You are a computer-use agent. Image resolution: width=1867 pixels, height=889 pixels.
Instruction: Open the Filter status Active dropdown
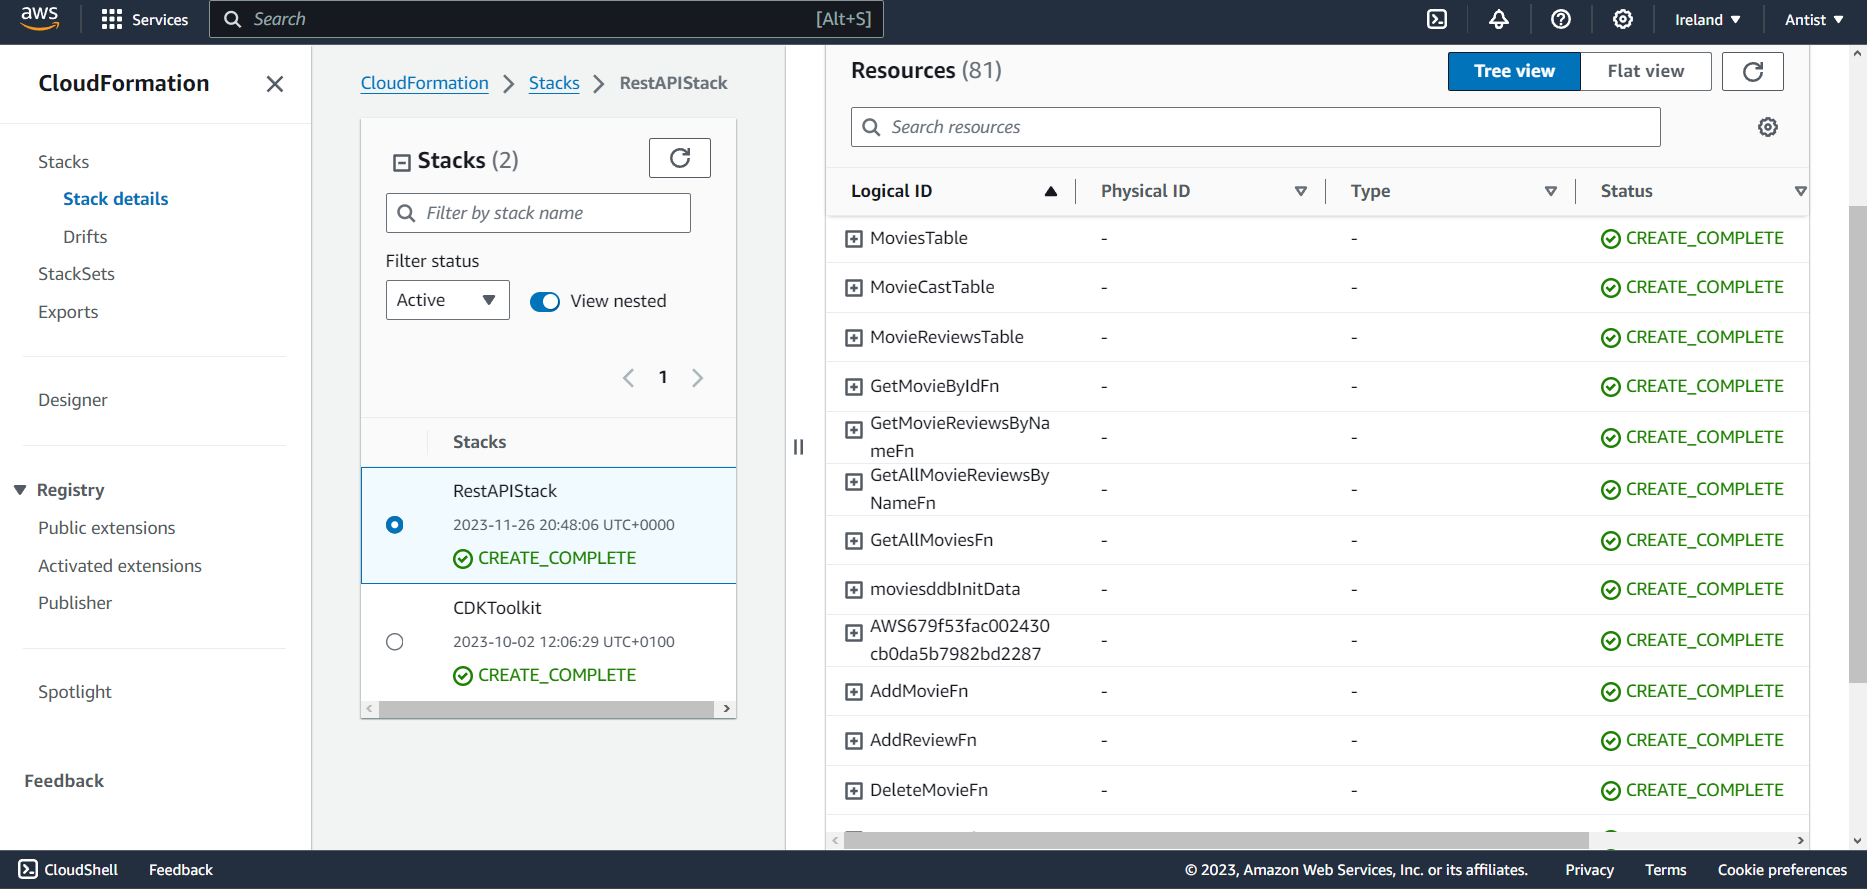pyautogui.click(x=448, y=300)
